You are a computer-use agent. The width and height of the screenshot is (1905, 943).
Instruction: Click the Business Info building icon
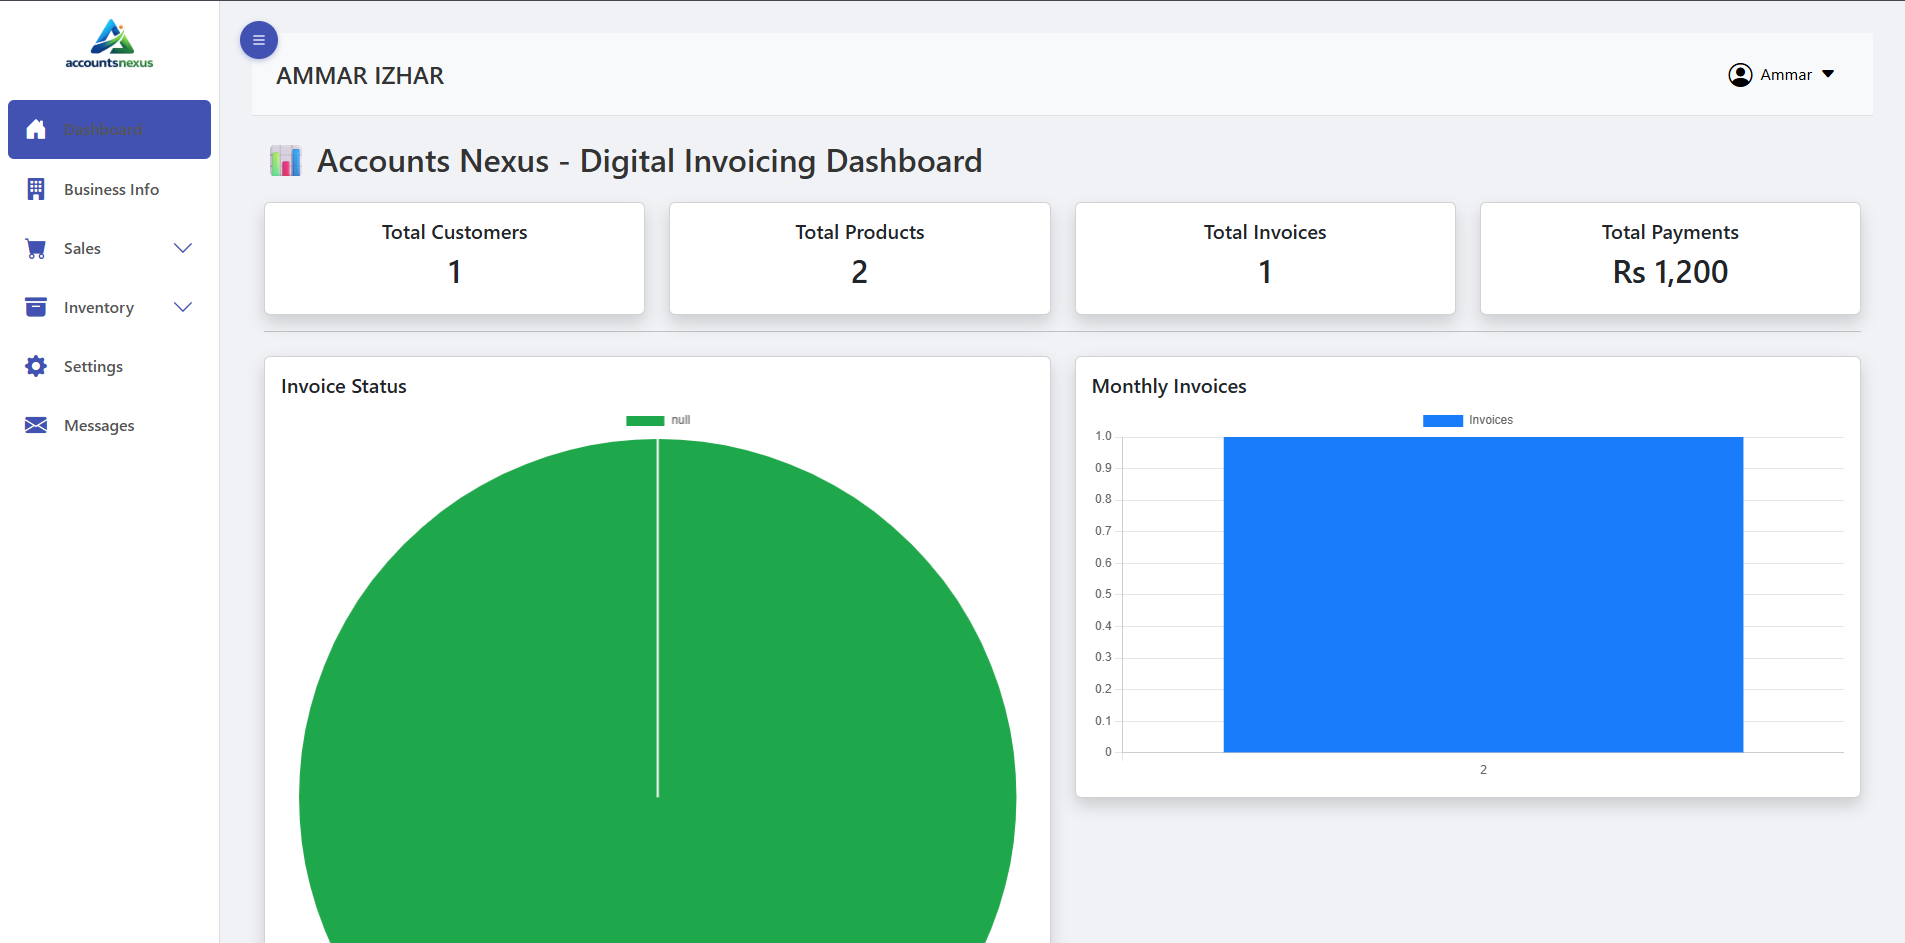(x=36, y=189)
